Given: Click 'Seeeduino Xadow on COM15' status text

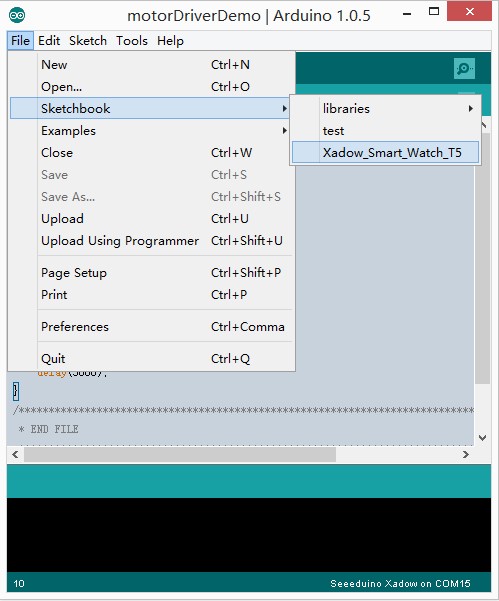Looking at the screenshot, I should click(x=400, y=583).
